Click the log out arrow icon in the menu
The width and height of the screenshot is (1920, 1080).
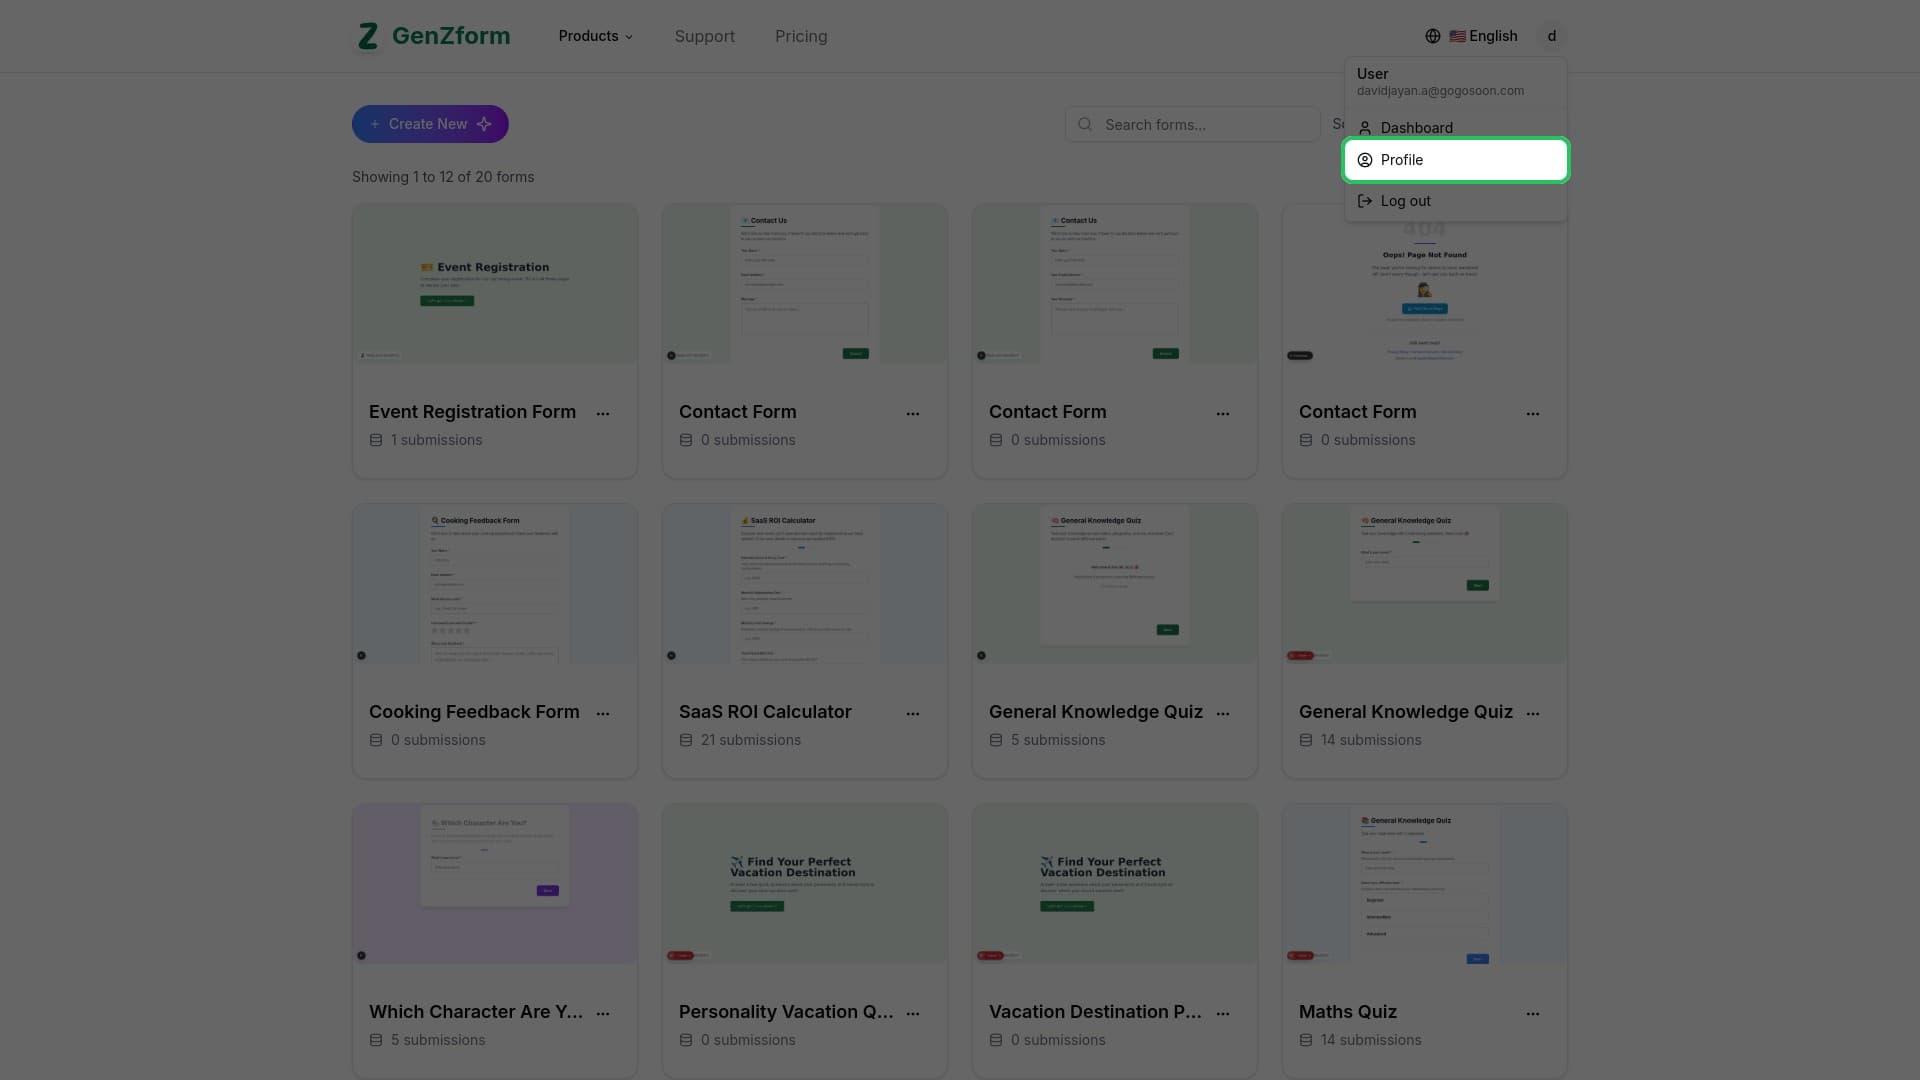point(1365,201)
